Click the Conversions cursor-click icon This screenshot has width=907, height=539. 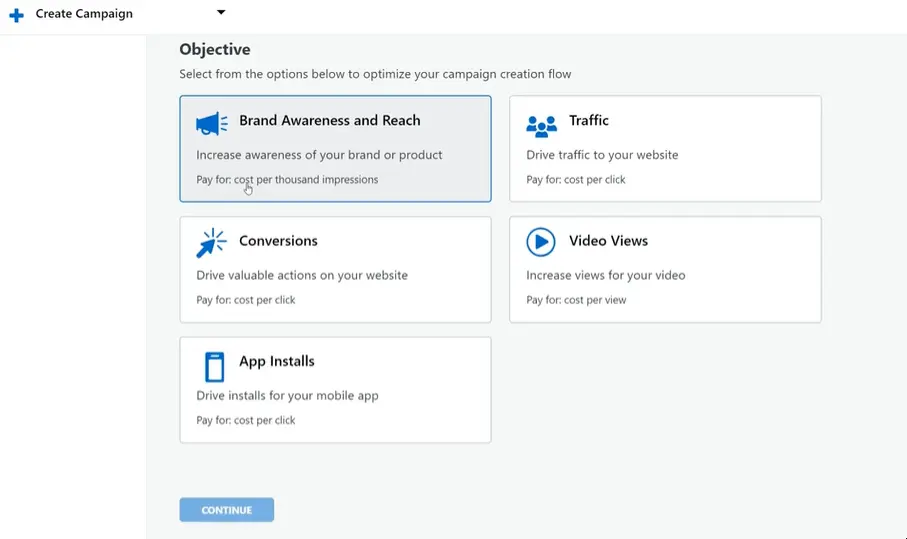pos(212,244)
